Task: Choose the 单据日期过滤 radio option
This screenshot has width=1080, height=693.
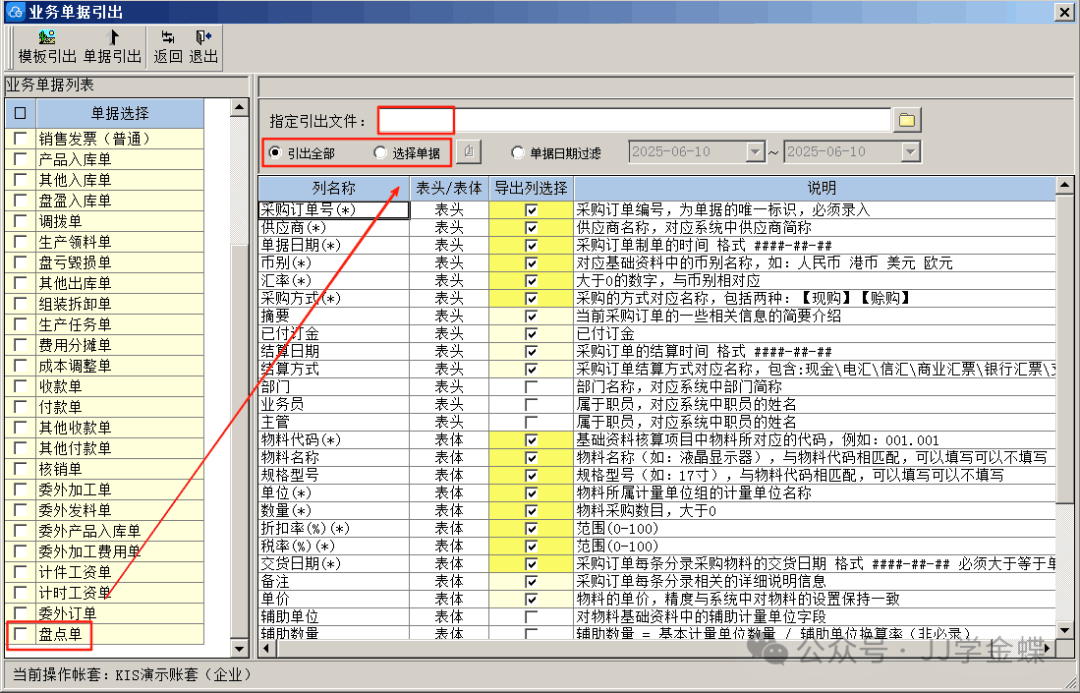Action: [517, 153]
